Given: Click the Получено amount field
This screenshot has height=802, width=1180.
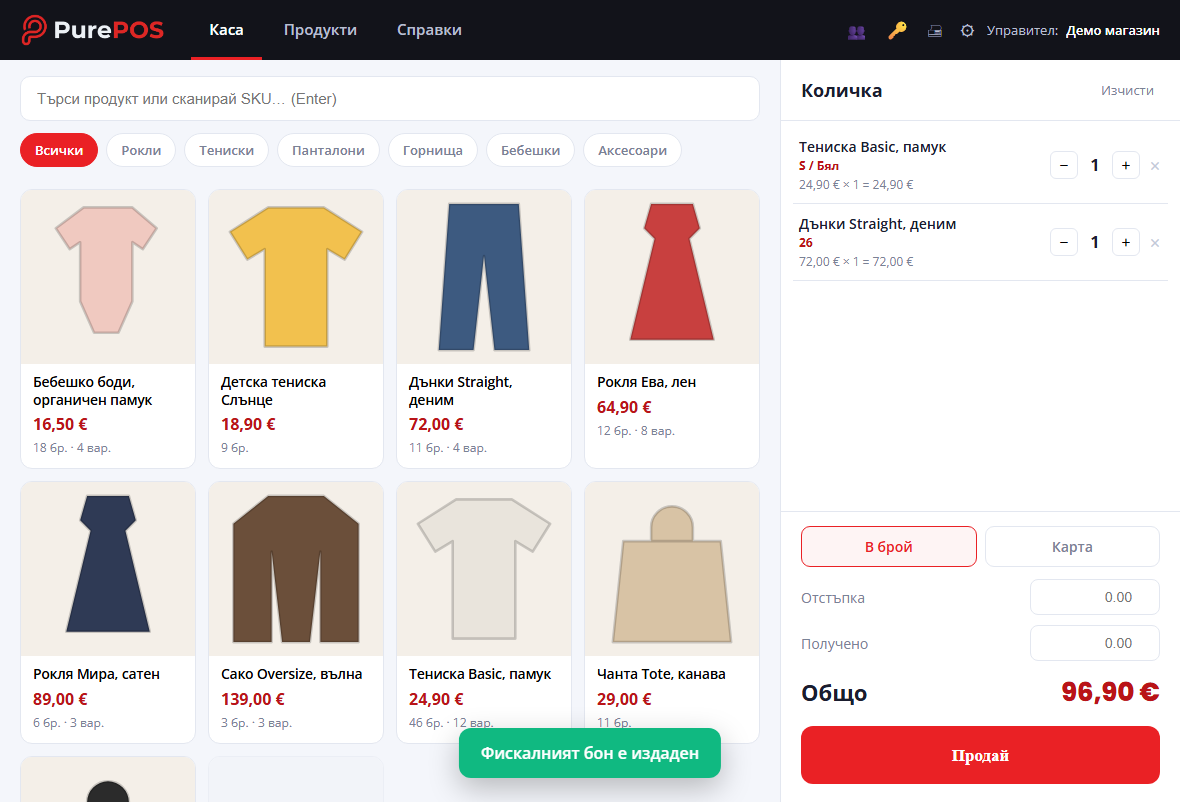Looking at the screenshot, I should (1094, 643).
